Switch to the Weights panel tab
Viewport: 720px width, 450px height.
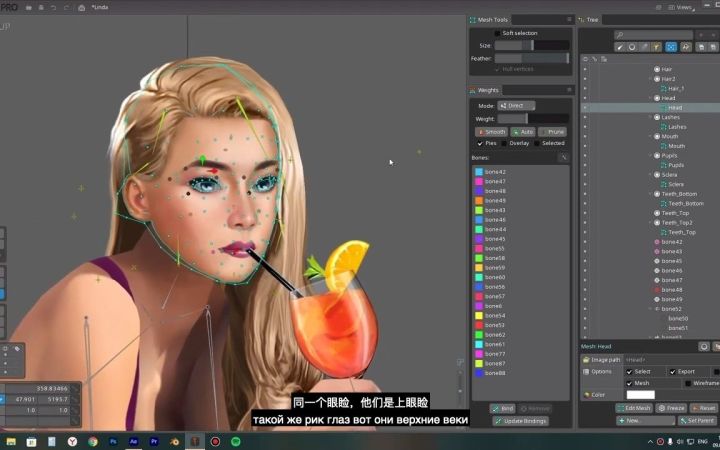tap(484, 90)
